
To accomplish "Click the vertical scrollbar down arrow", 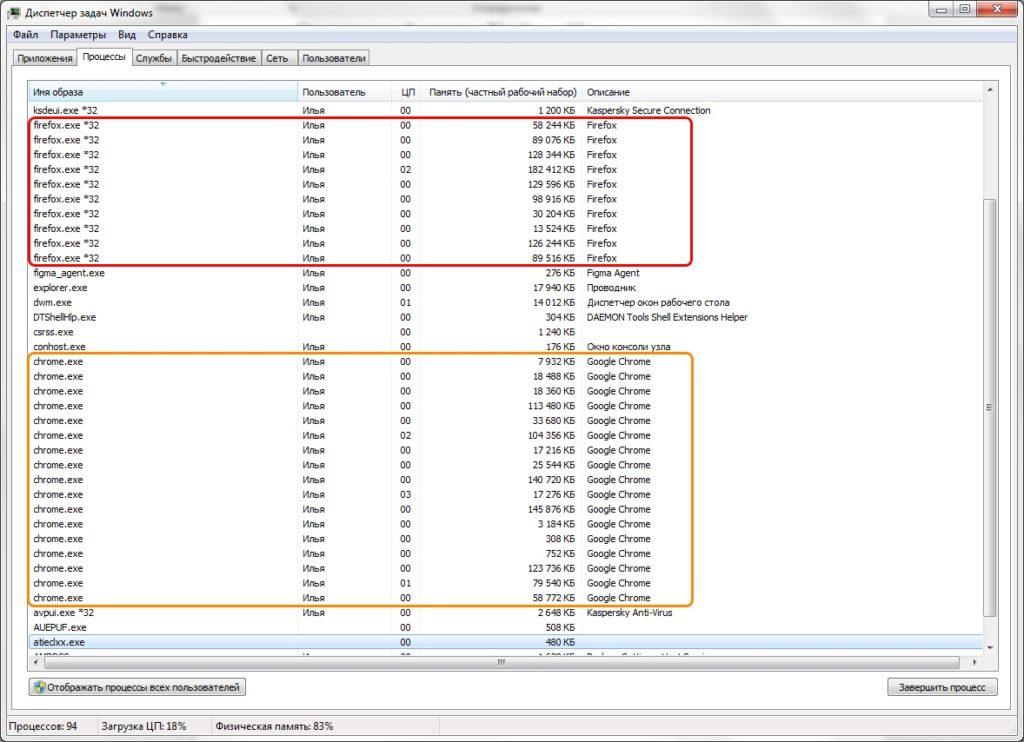I will click(990, 648).
